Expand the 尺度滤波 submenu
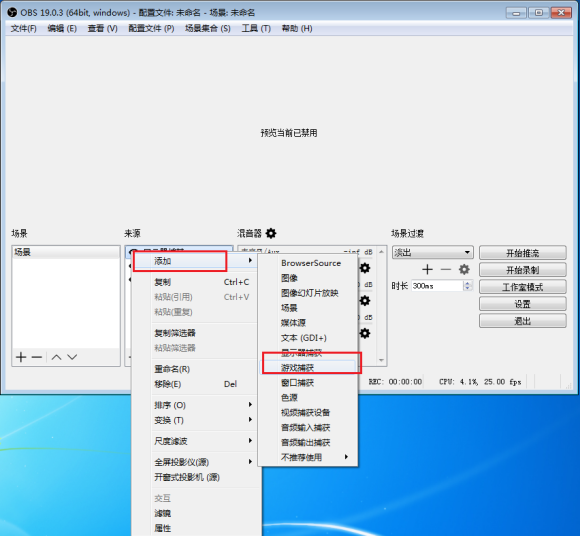This screenshot has width=580, height=536. (x=195, y=441)
